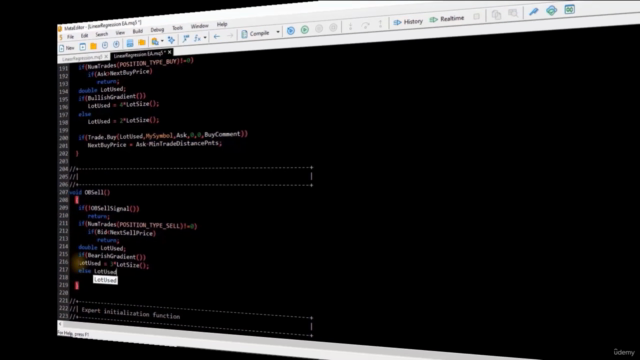Click the green debug on history play icon
This screenshot has width=640, height=360.
(x=305, y=30)
